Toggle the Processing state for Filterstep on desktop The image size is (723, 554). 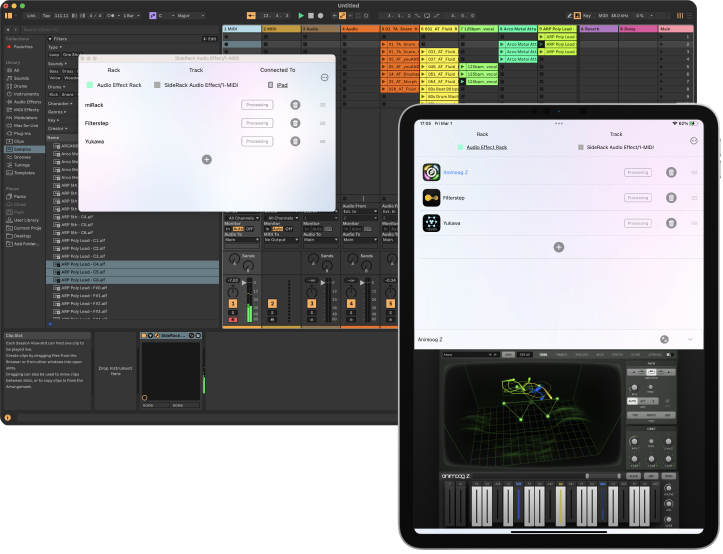257,123
